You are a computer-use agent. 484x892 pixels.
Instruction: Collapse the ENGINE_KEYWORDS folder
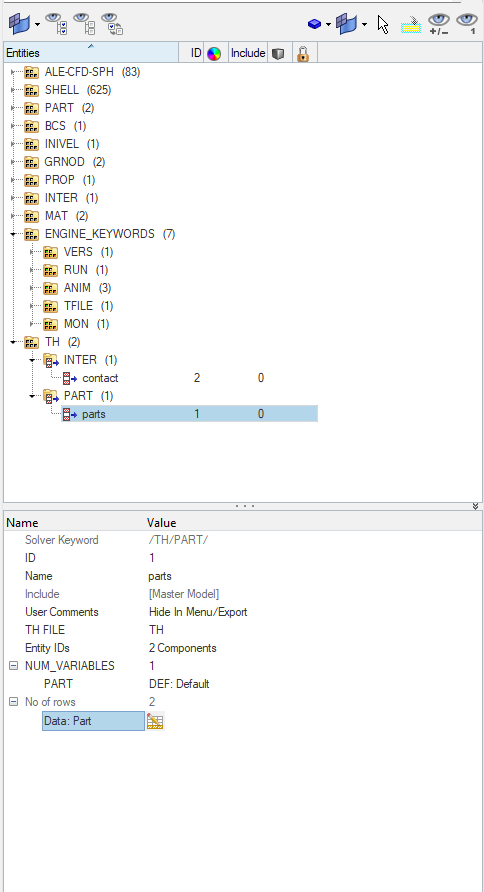click(x=13, y=234)
